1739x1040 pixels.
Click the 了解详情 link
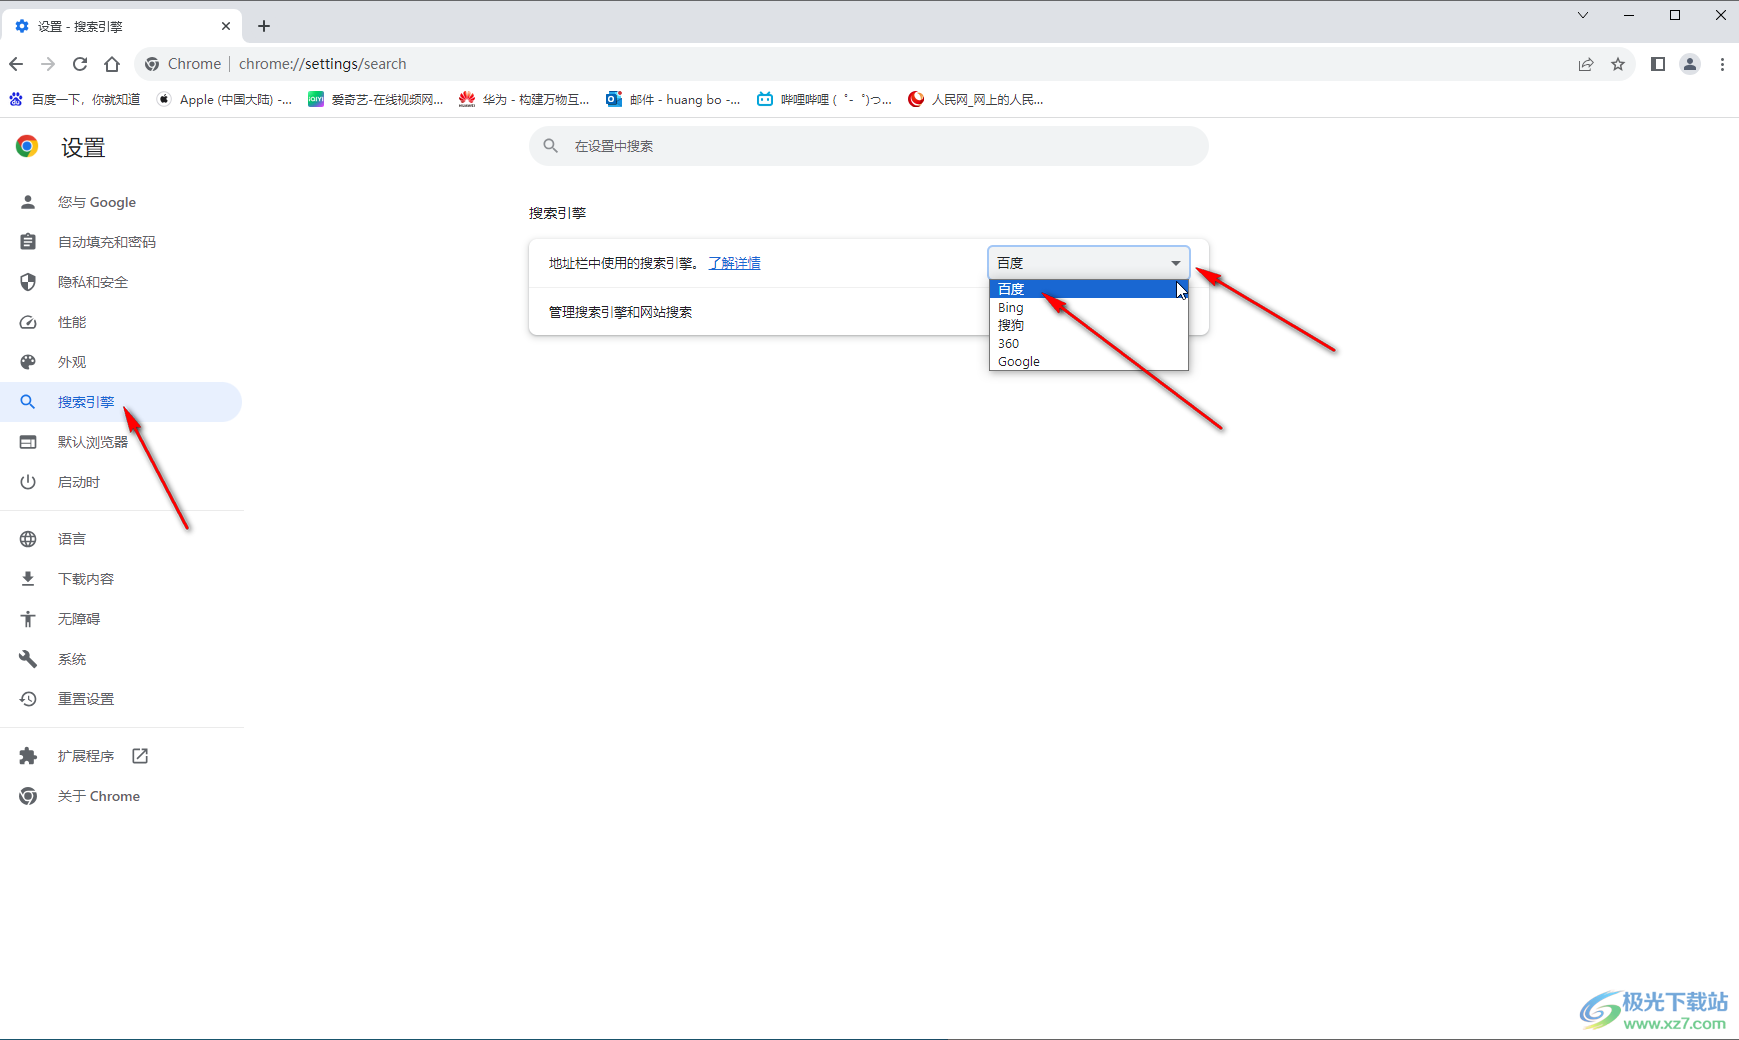(734, 263)
